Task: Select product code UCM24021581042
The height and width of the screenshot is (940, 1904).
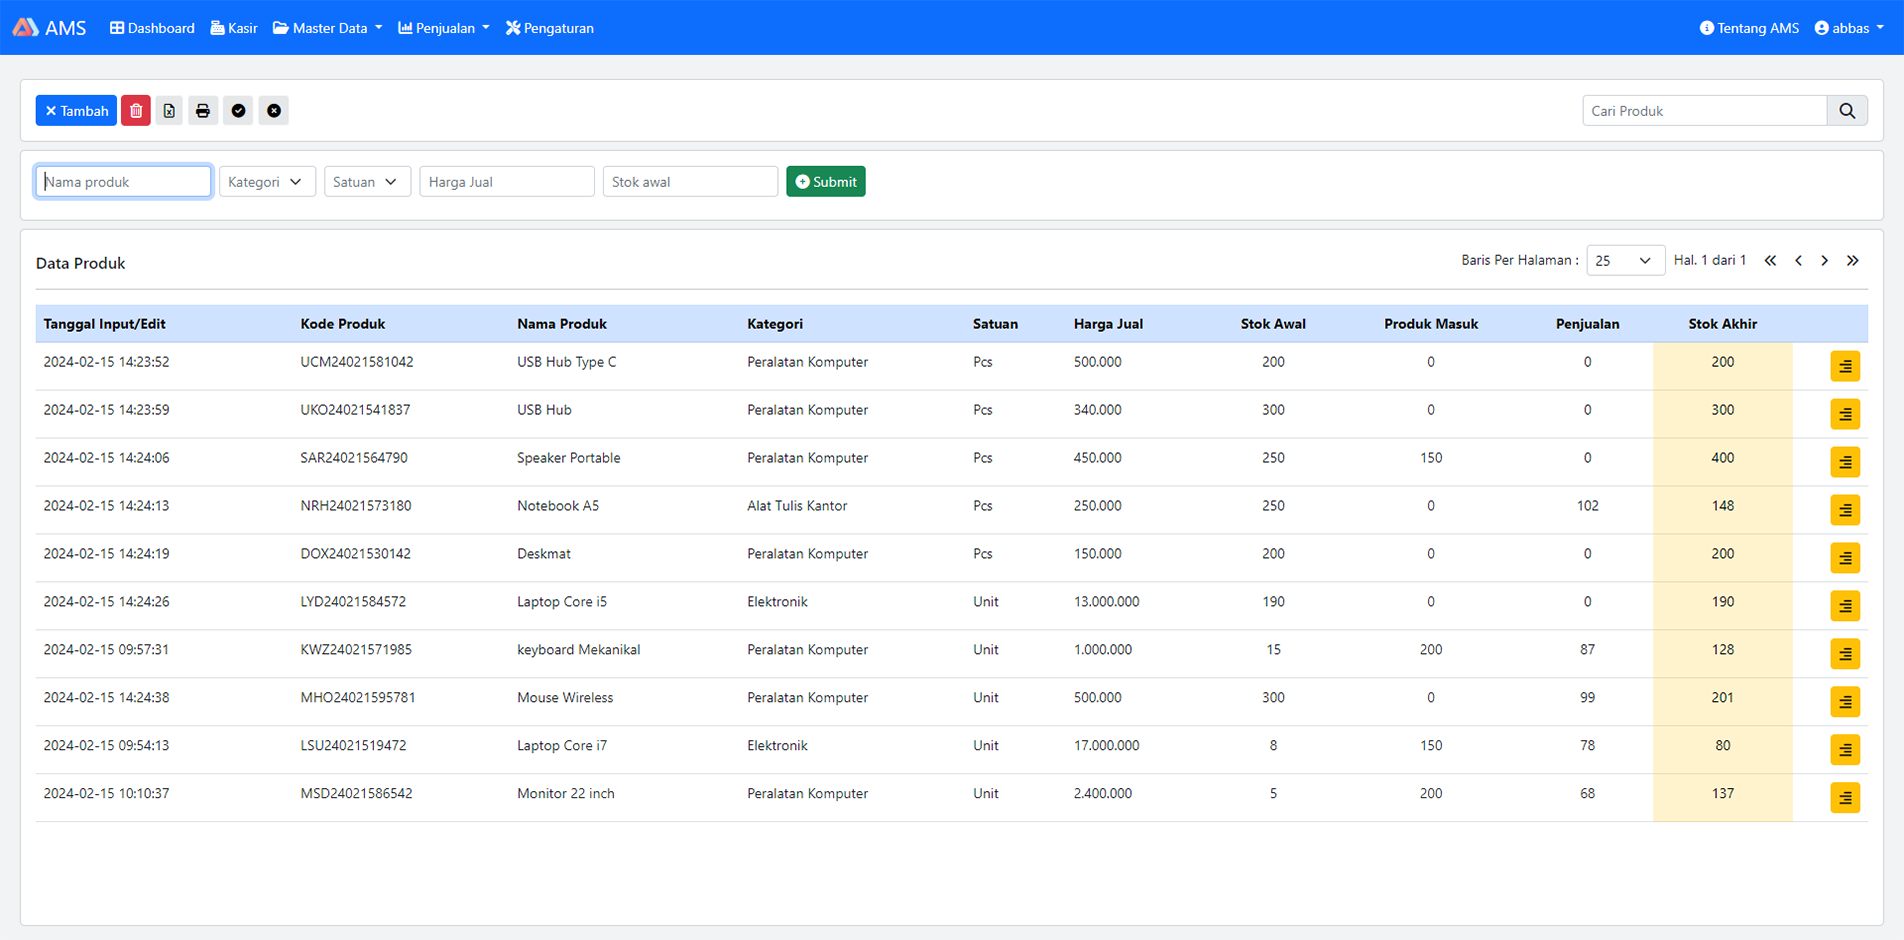Action: 357,362
